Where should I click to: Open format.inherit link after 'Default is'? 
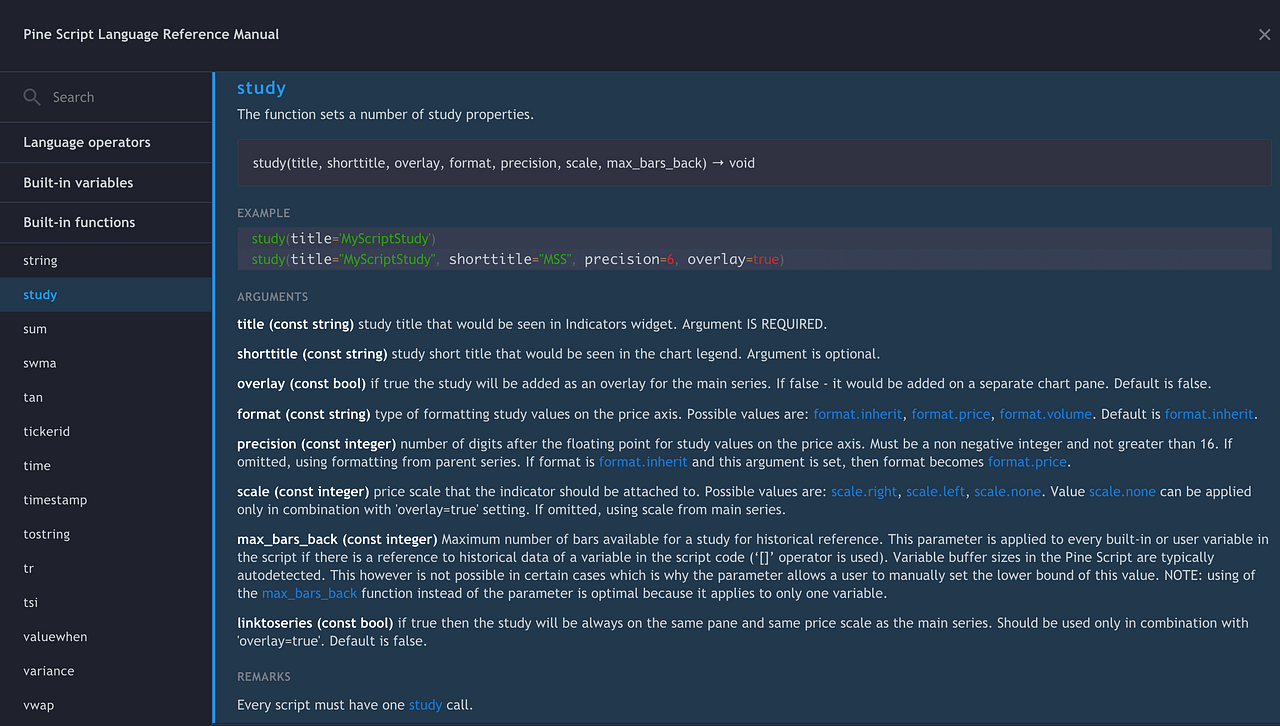pos(1209,414)
